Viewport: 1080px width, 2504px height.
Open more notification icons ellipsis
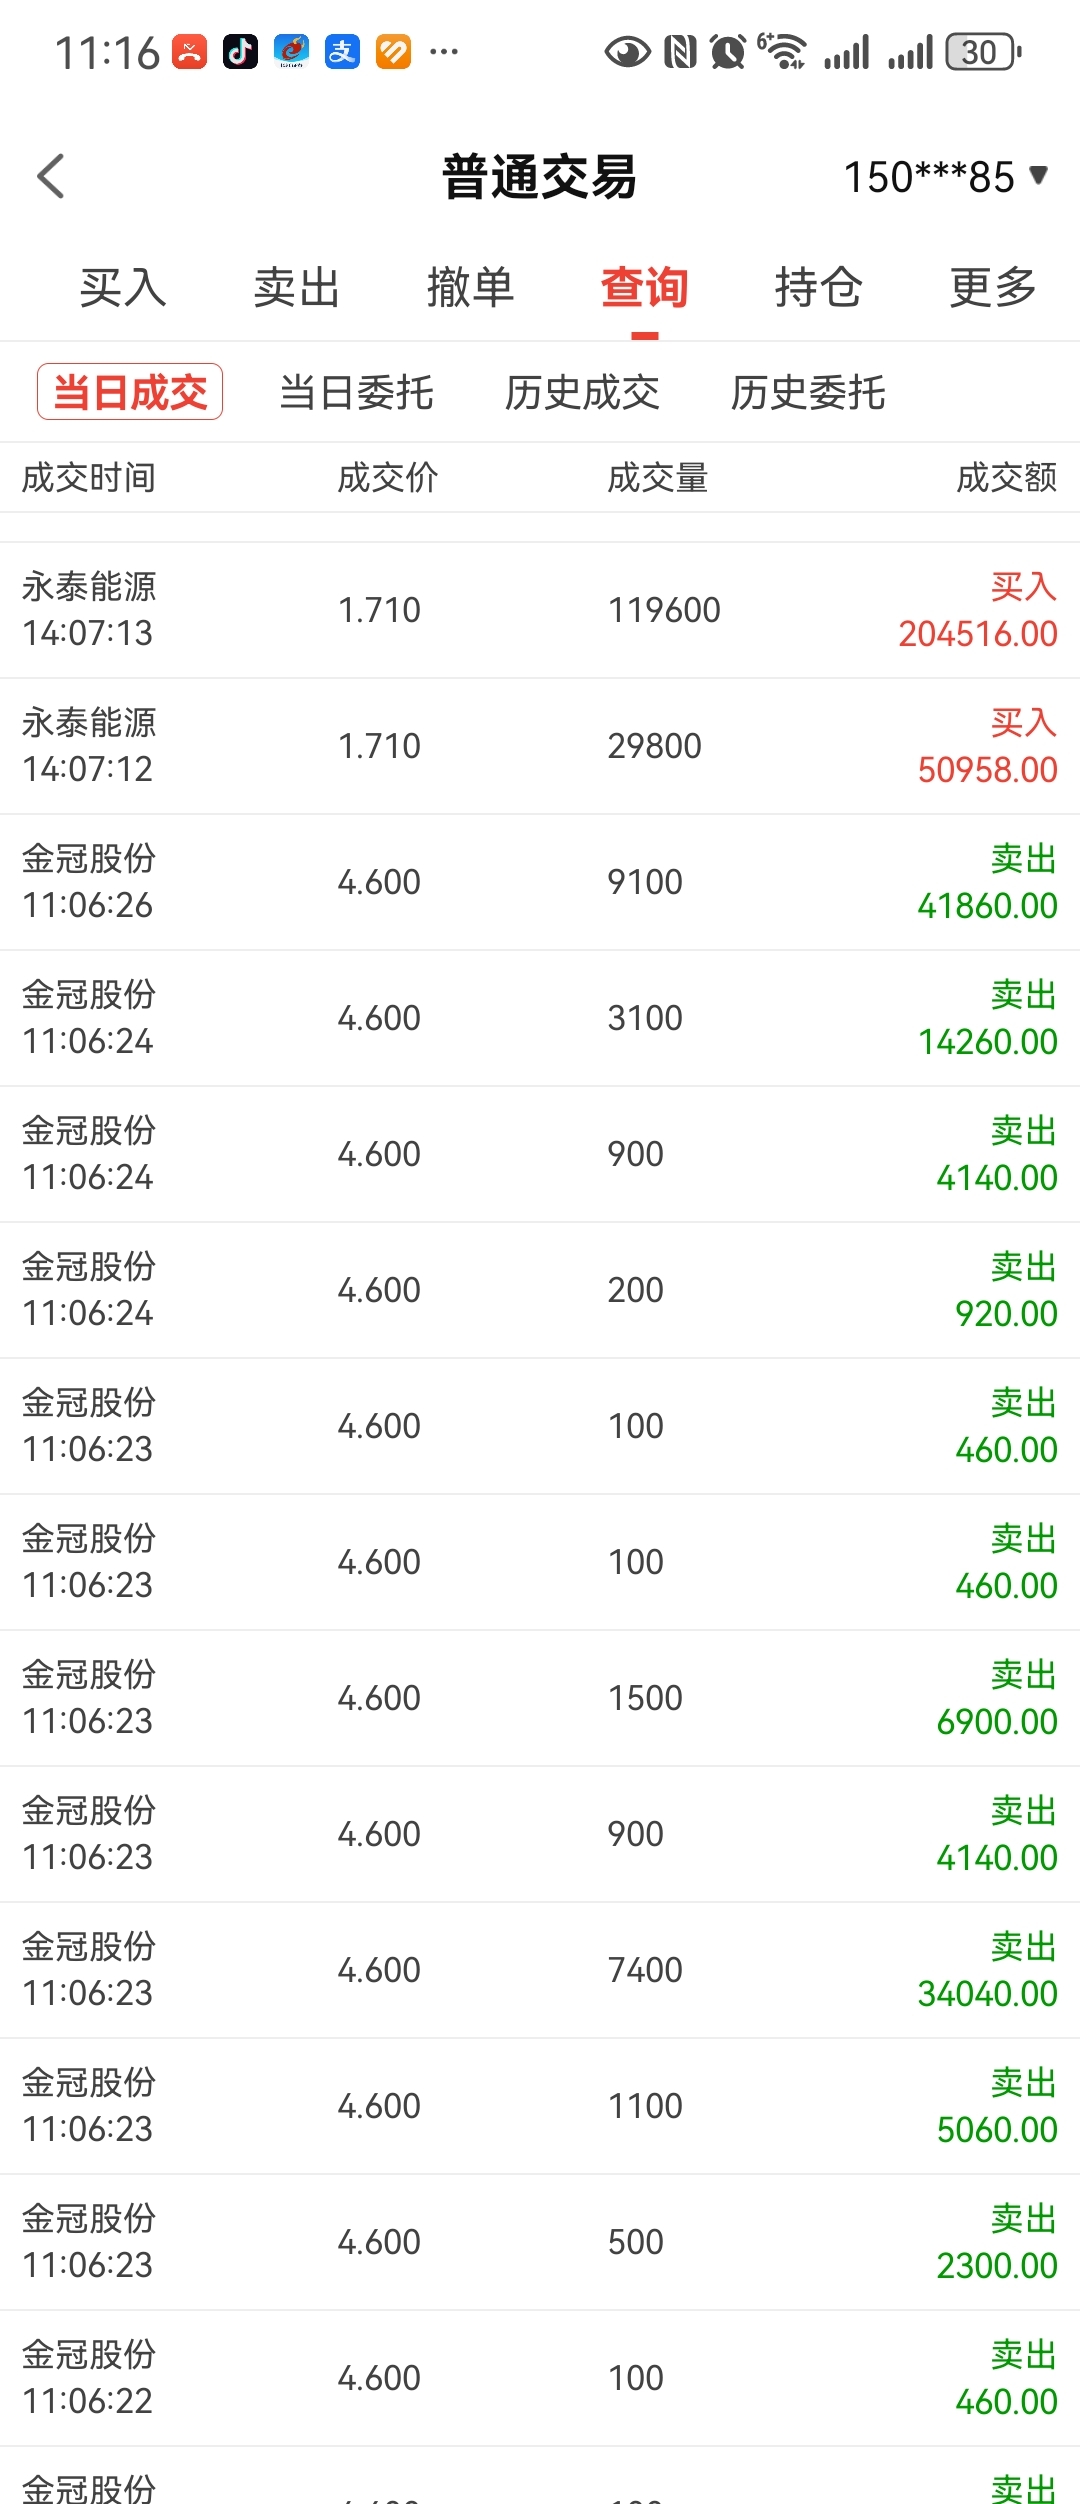coord(444,51)
